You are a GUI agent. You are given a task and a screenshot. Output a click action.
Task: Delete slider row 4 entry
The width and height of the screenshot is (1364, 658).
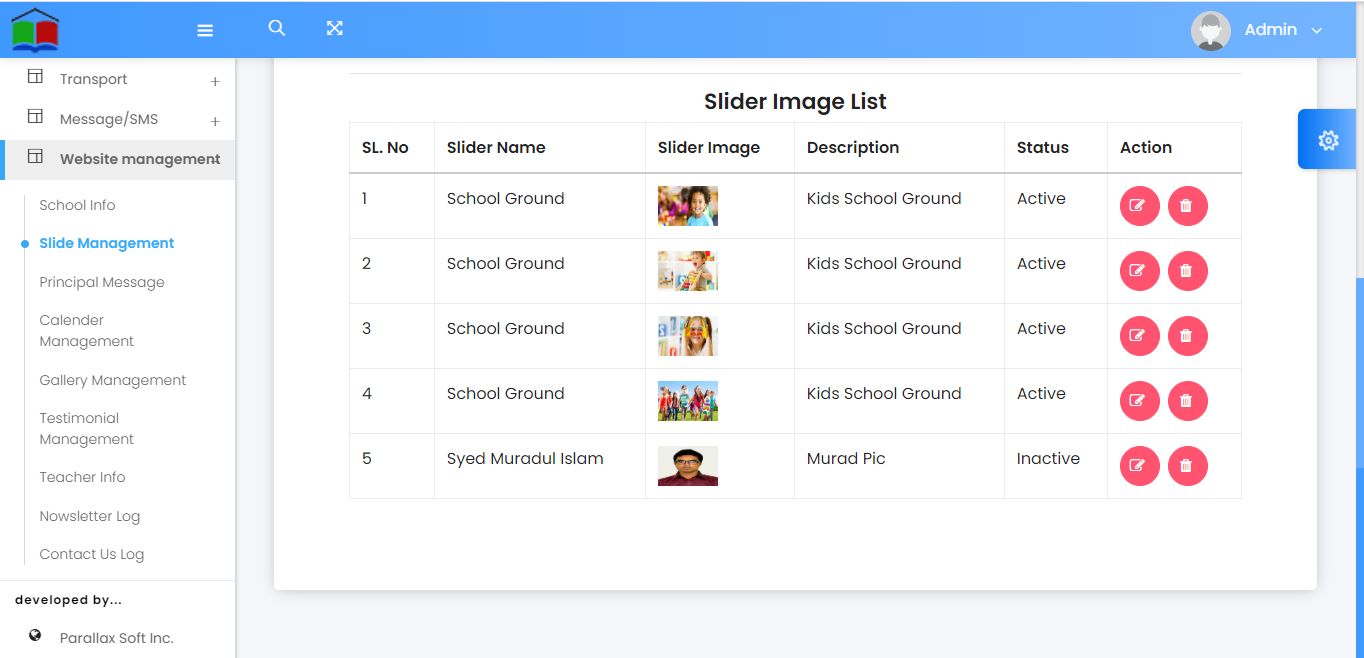point(1187,401)
